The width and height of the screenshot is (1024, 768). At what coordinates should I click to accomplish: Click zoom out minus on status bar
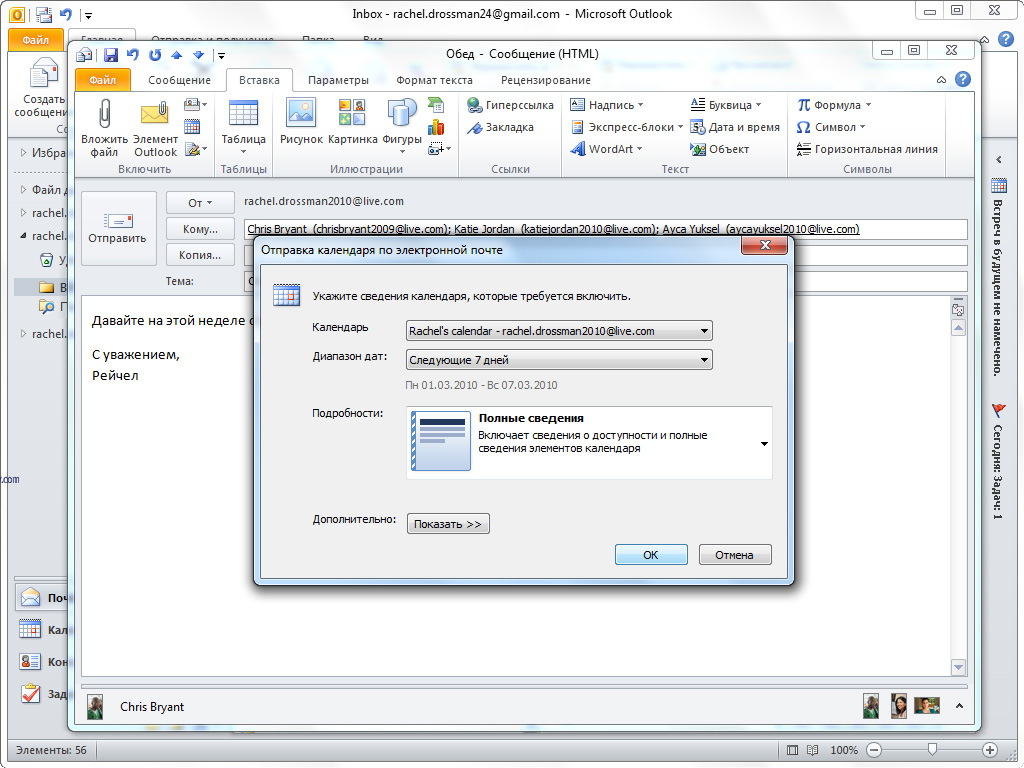pyautogui.click(x=874, y=750)
